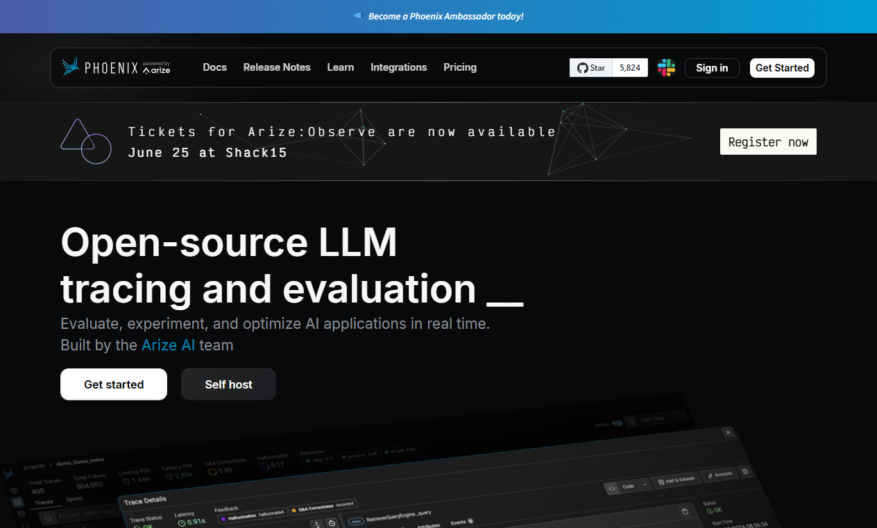Click the megaphone icon in top banner
Screen dimensions: 877x528
pyautogui.click(x=358, y=16)
